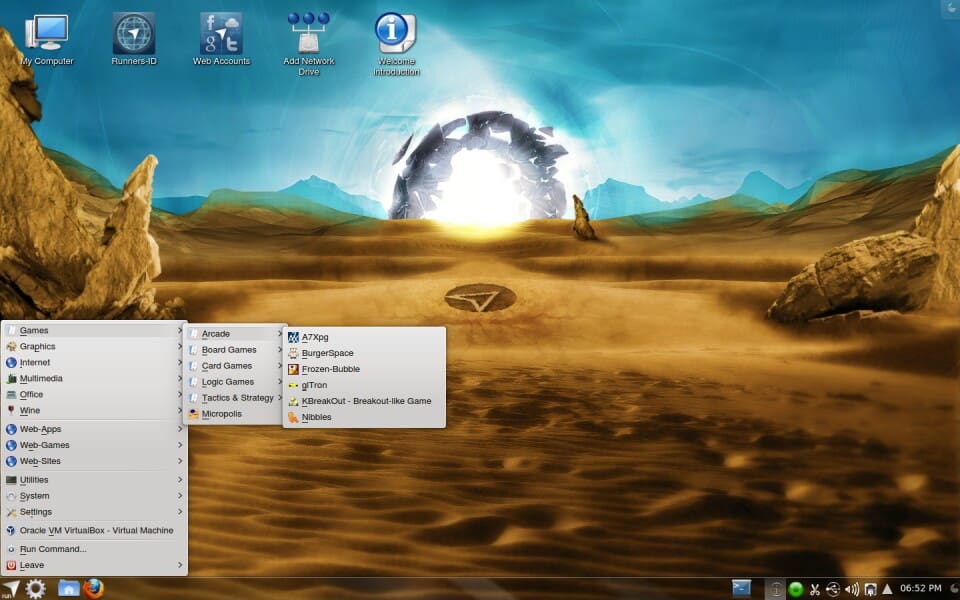Launch Oracle VM VirtualBox - Virtual Machine

pos(94,530)
